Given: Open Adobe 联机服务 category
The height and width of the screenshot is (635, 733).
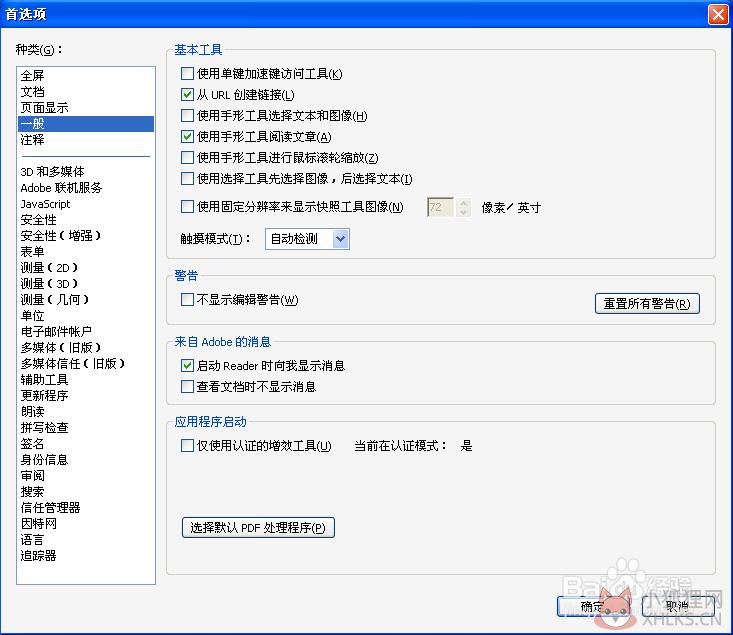Looking at the screenshot, I should tap(86, 188).
